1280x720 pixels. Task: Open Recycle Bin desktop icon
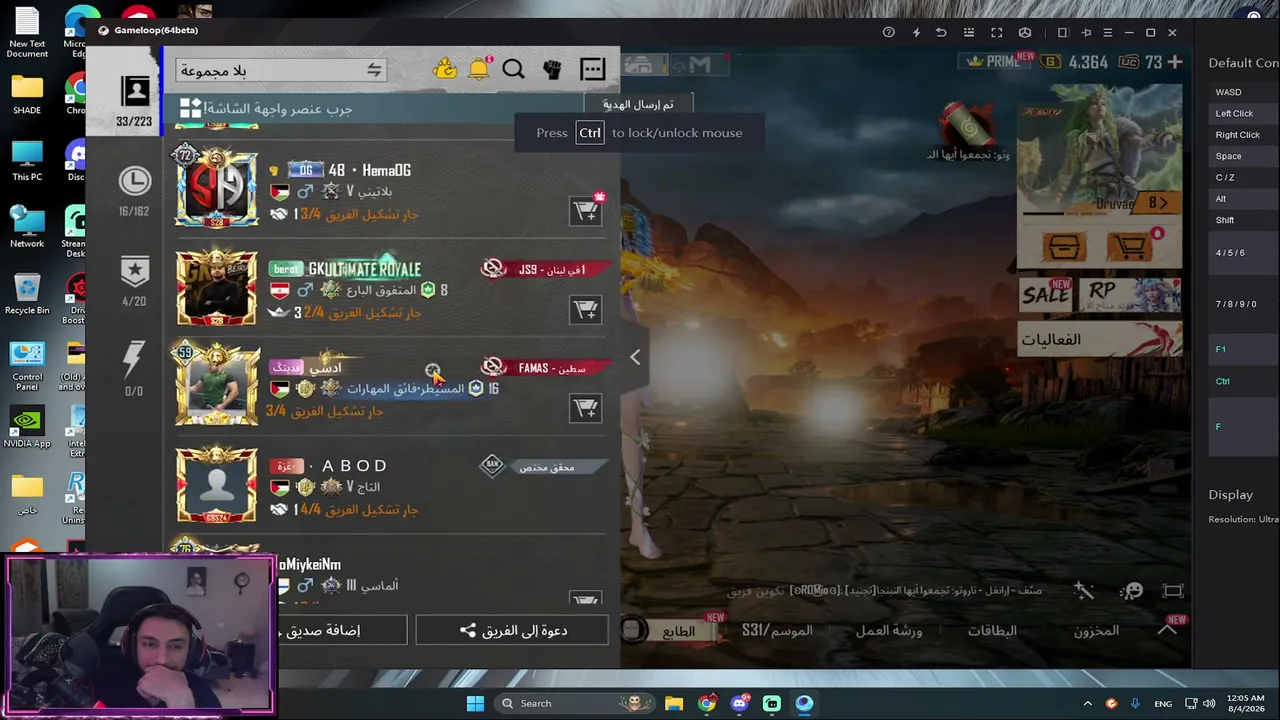27,294
